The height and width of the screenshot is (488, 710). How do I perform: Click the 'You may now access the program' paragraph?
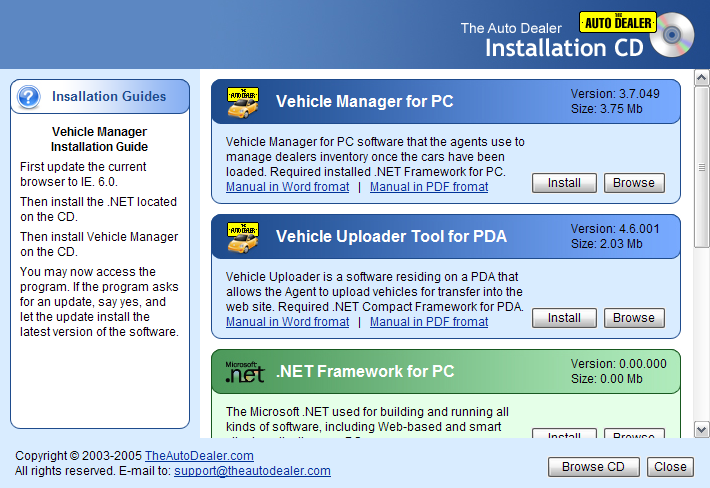(x=99, y=301)
